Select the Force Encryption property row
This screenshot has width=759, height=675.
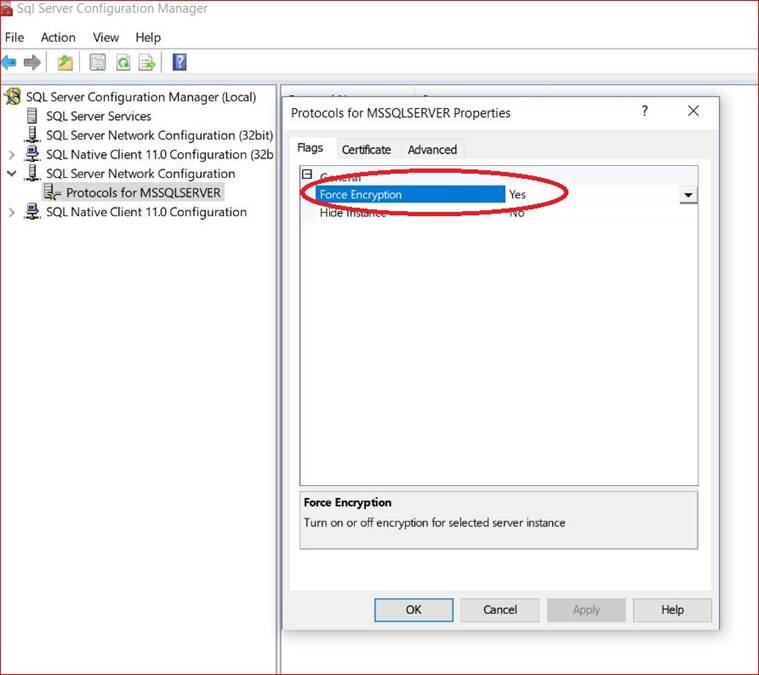click(x=499, y=195)
